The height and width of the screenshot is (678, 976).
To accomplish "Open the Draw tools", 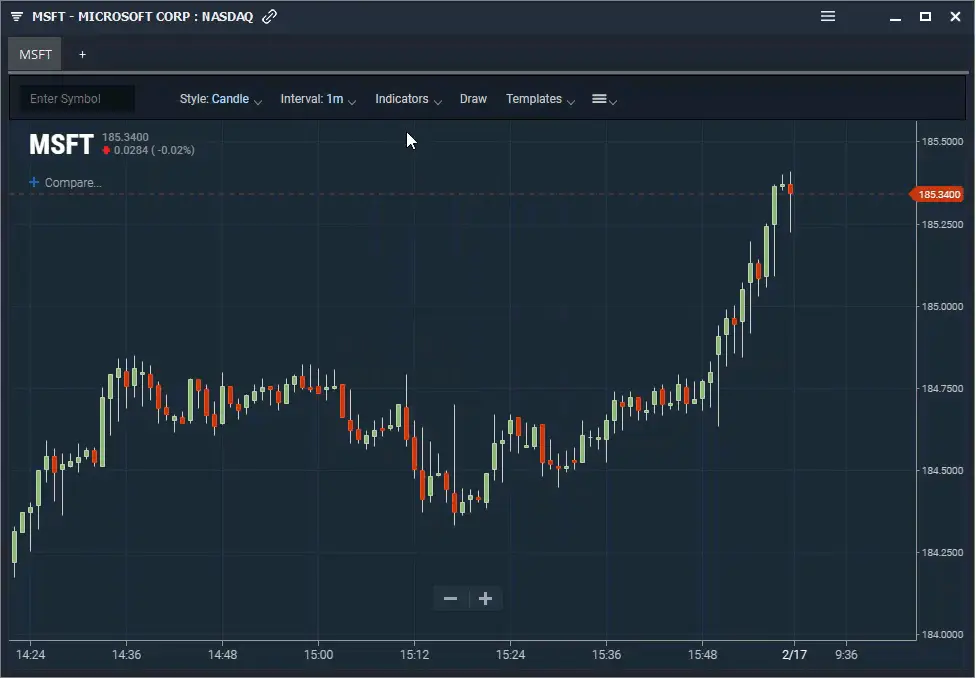I will (x=473, y=99).
